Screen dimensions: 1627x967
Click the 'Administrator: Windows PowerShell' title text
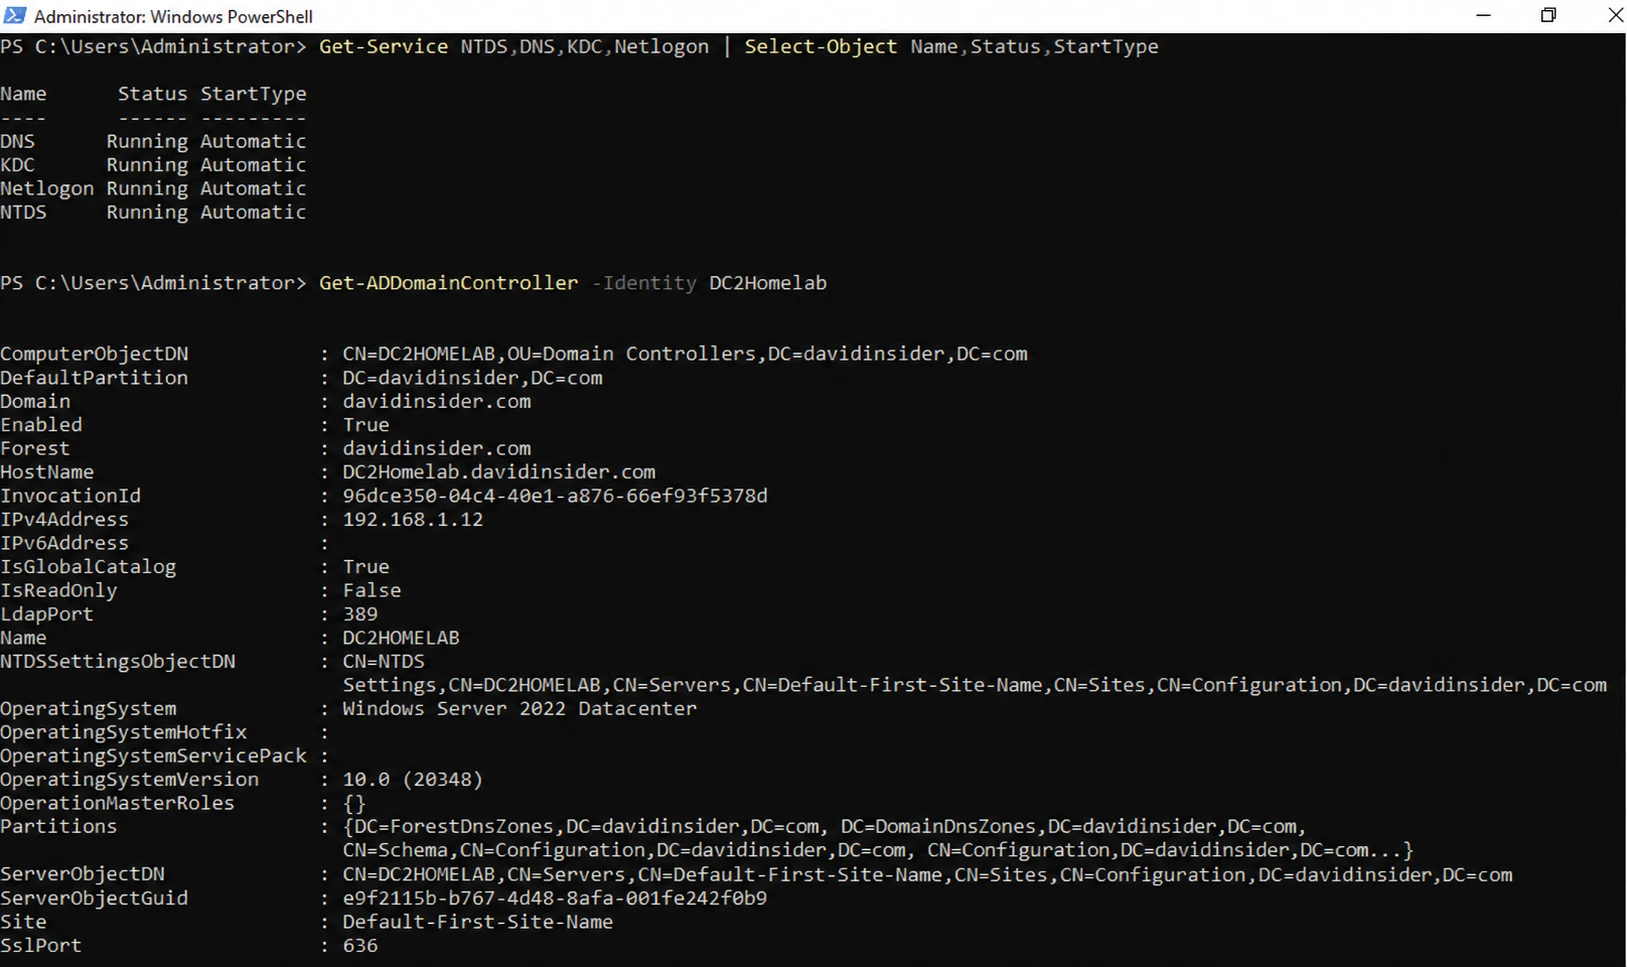point(173,17)
